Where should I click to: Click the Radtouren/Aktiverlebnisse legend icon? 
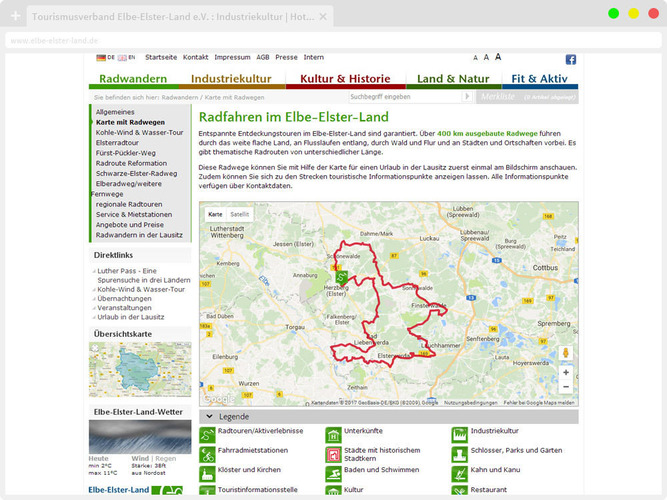coord(207,435)
